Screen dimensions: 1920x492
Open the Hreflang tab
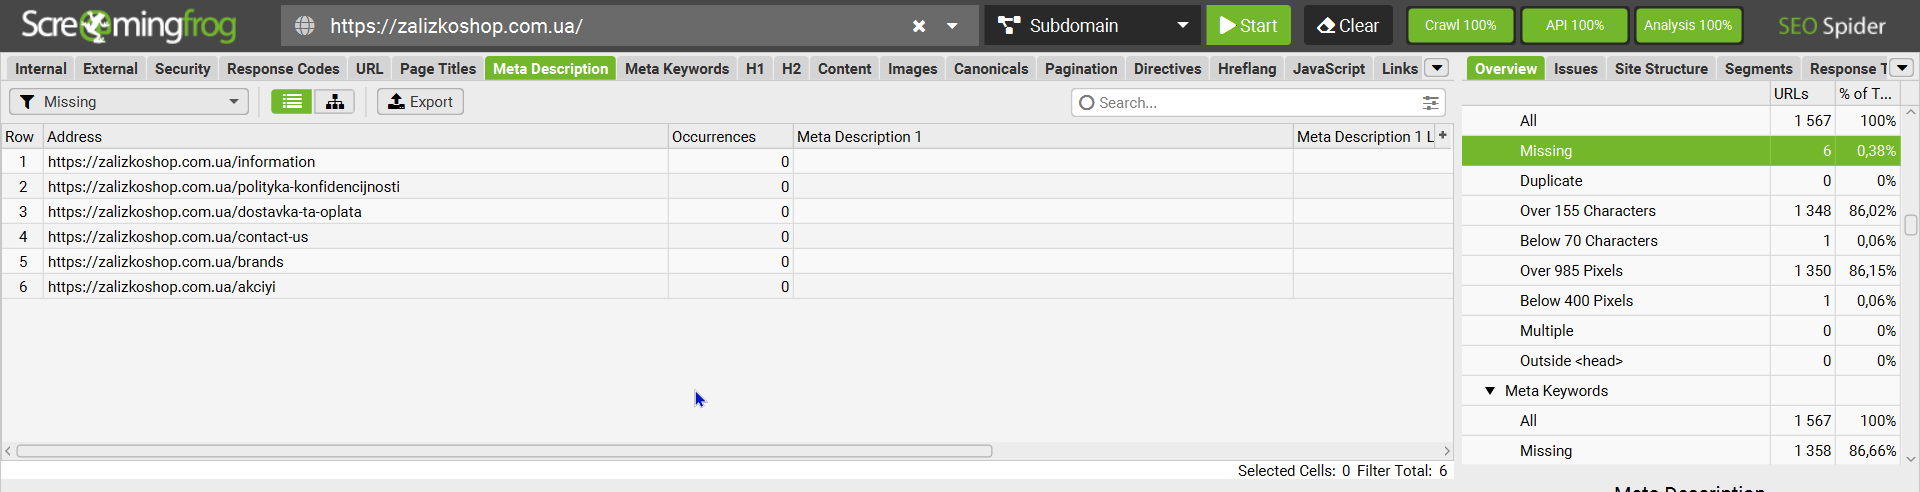tap(1247, 68)
